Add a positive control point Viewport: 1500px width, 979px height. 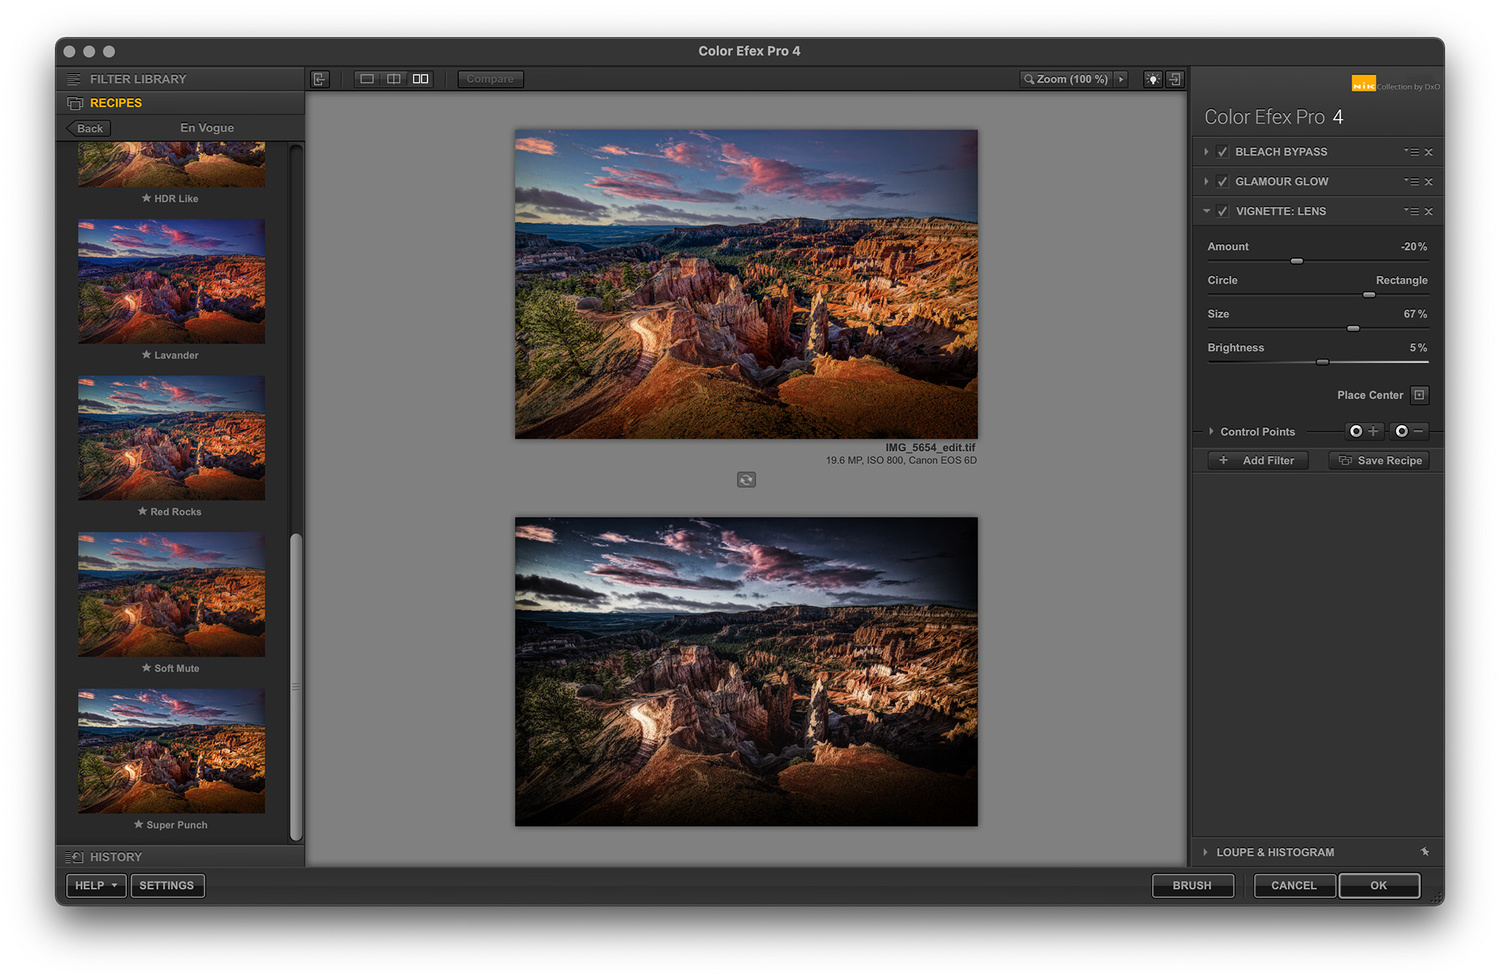(1364, 431)
